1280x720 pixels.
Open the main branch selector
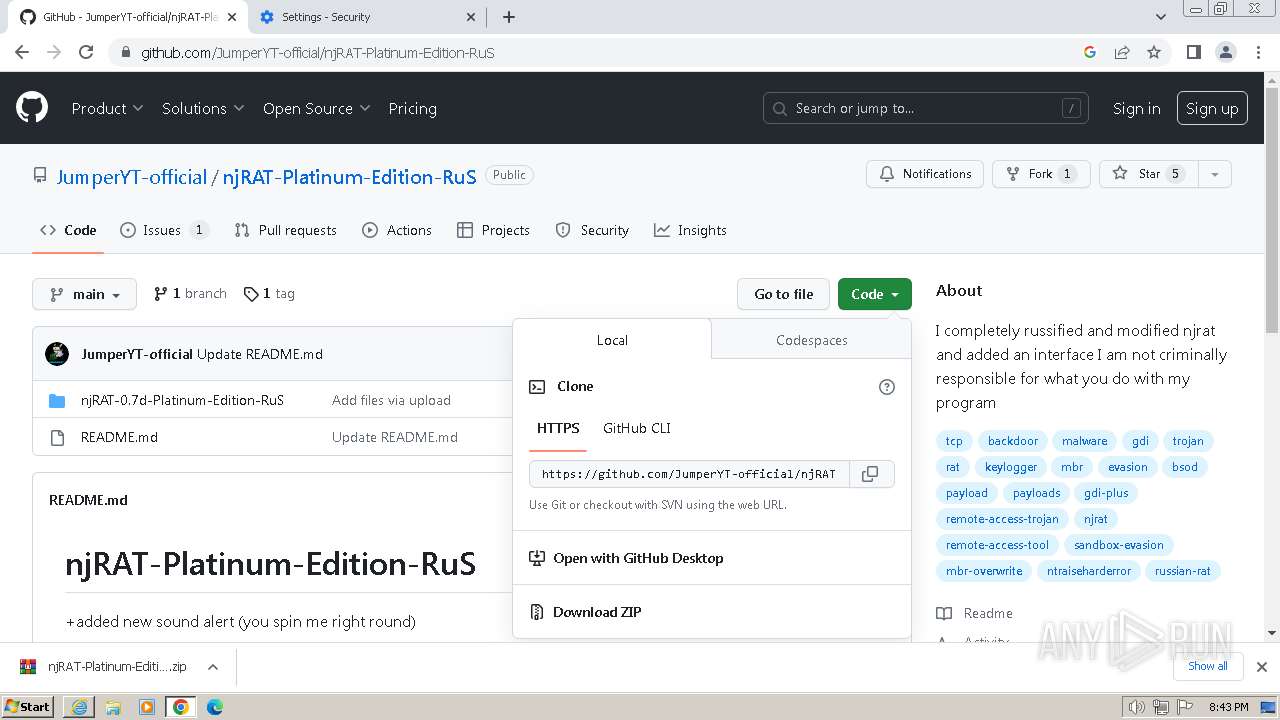coord(84,294)
